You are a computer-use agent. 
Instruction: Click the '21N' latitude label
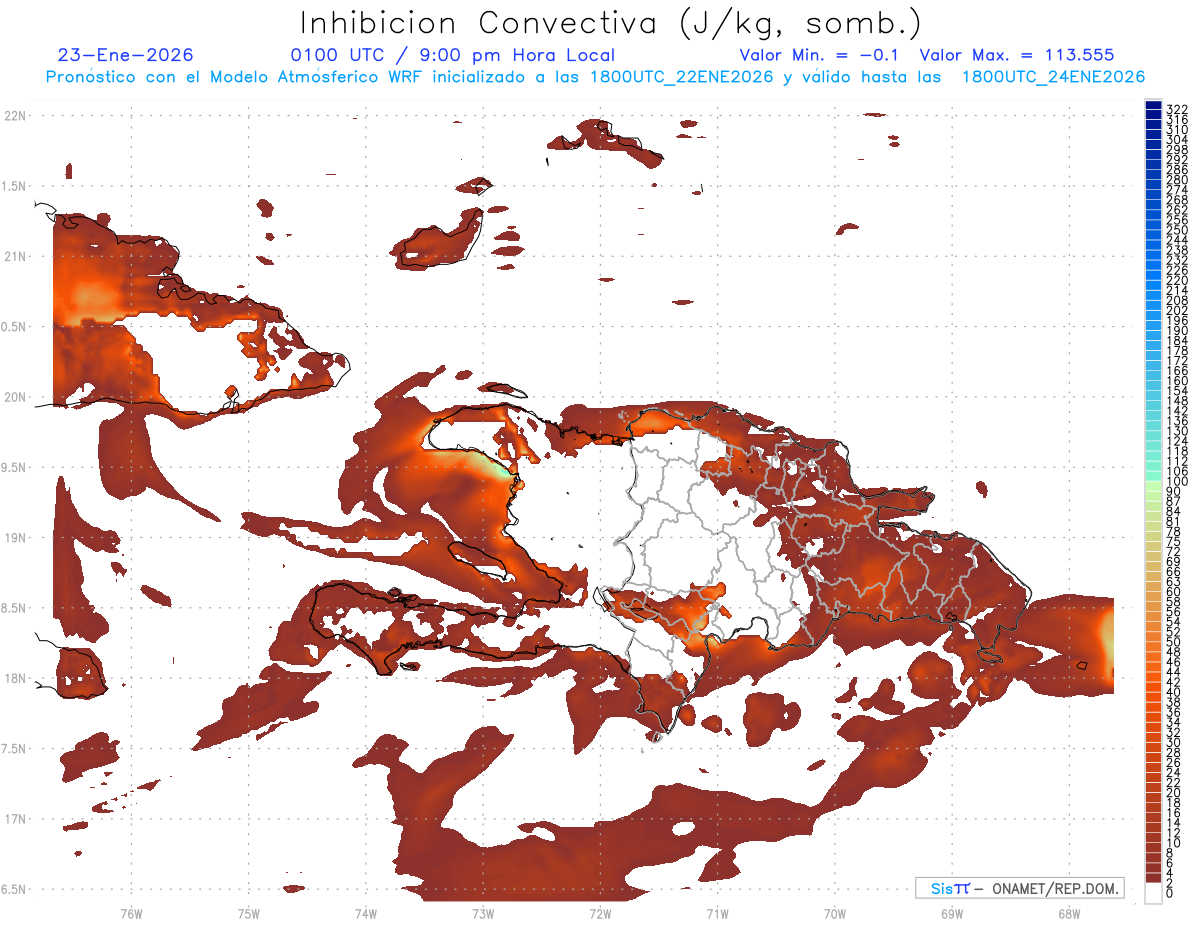[16, 257]
